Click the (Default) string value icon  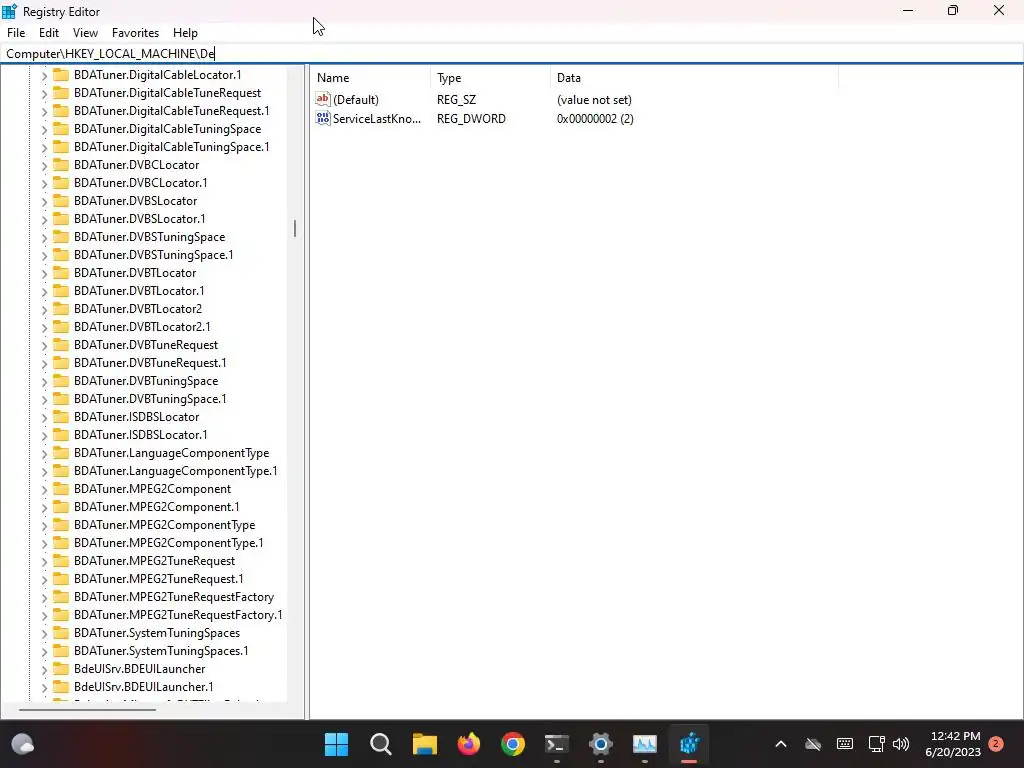point(323,99)
